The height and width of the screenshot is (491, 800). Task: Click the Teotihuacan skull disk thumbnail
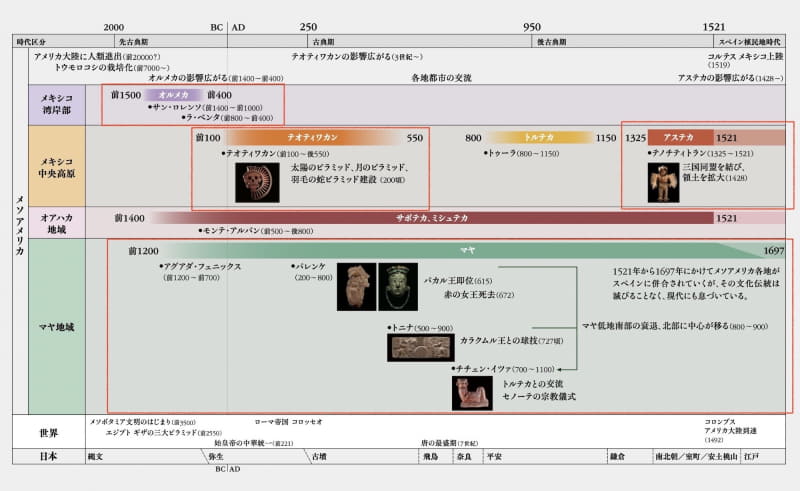257,182
